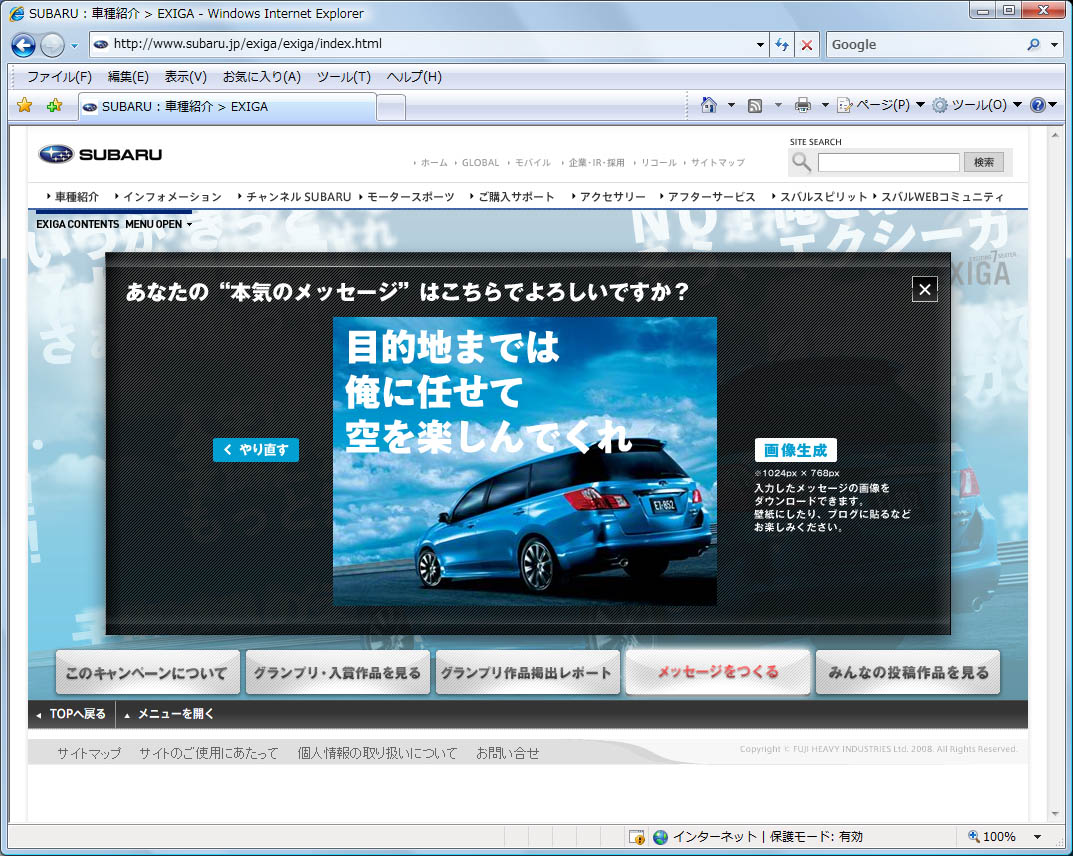Open the GLOBAL header link

pos(480,163)
